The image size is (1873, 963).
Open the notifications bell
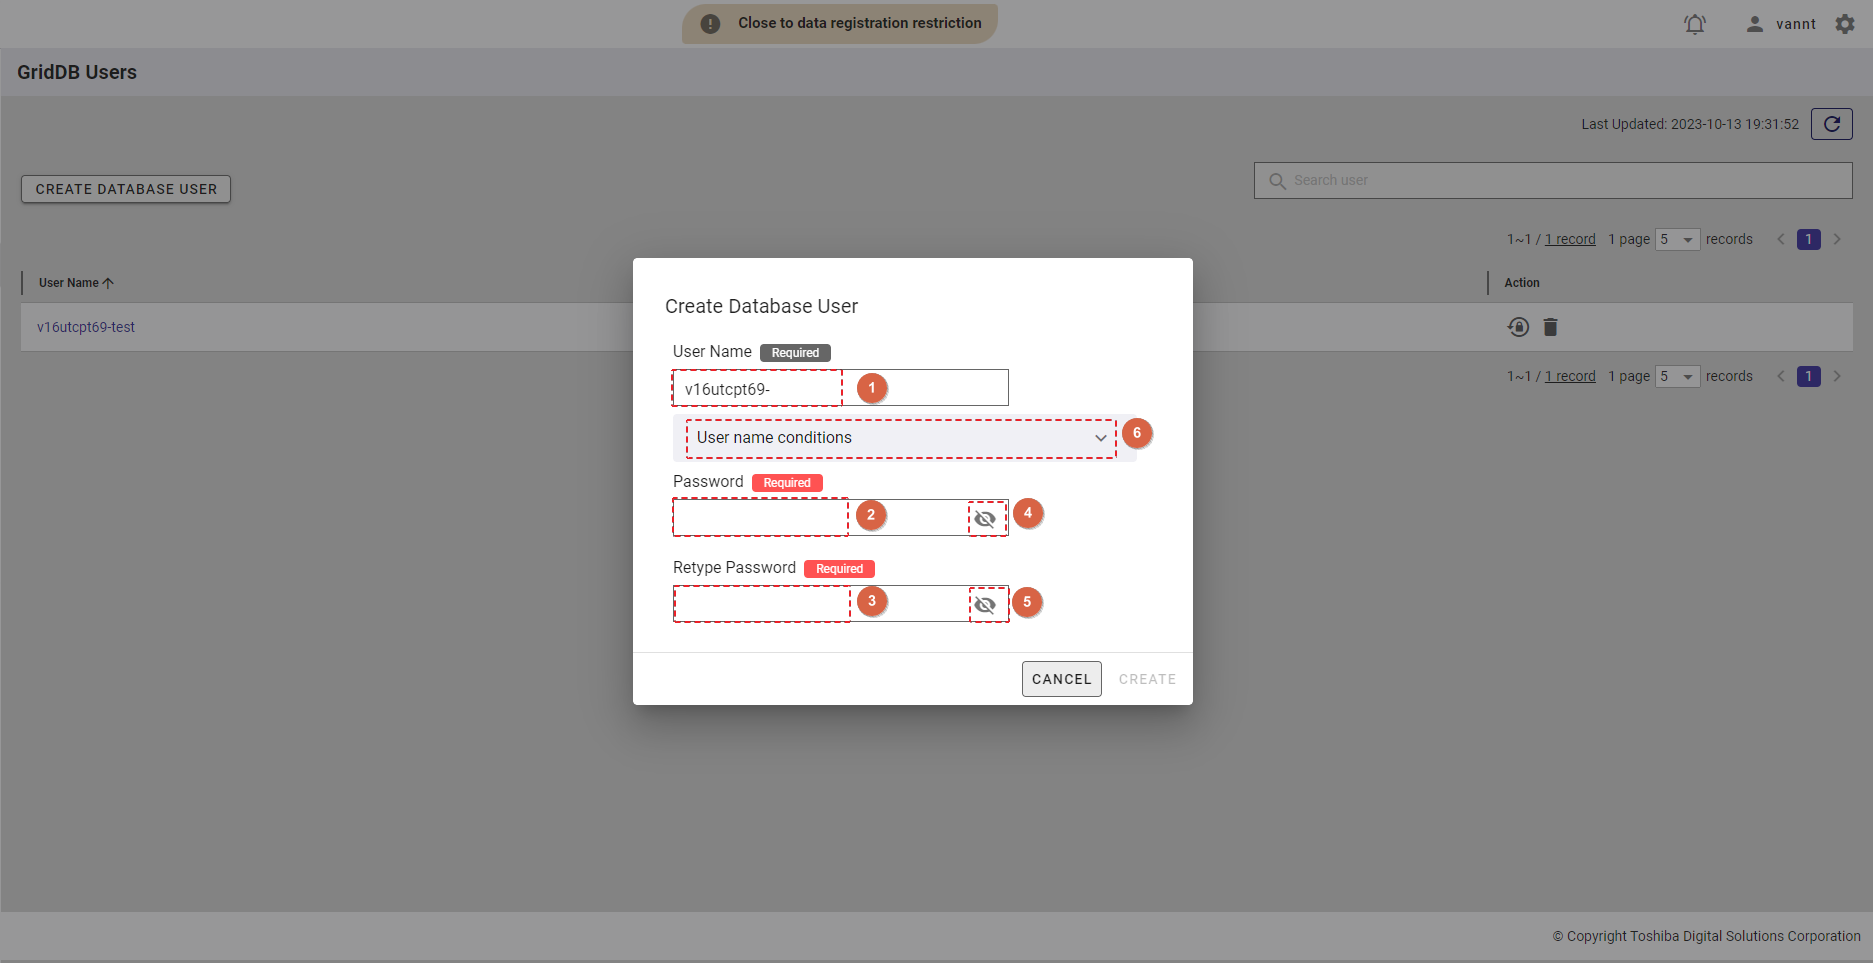click(1694, 24)
